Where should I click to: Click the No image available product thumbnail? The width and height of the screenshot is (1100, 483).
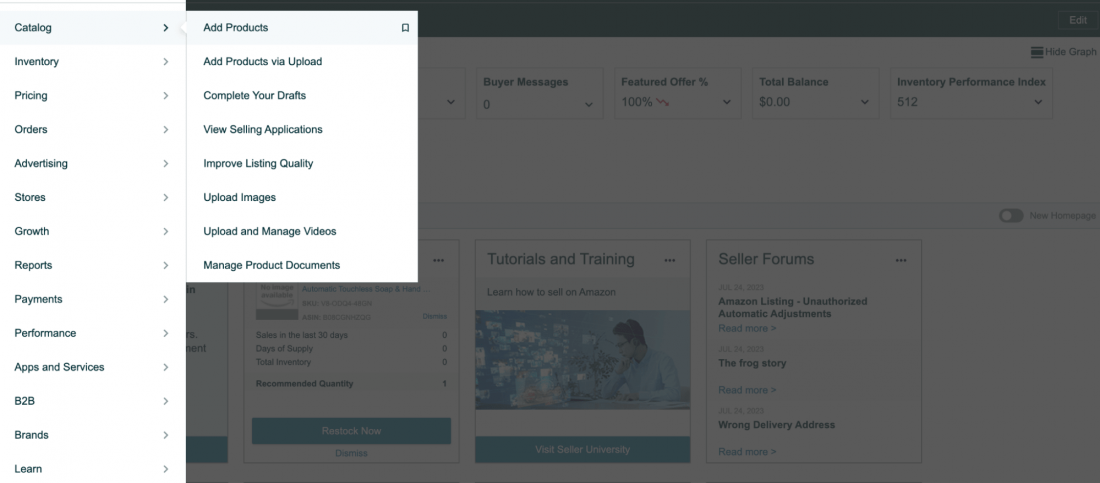click(276, 301)
